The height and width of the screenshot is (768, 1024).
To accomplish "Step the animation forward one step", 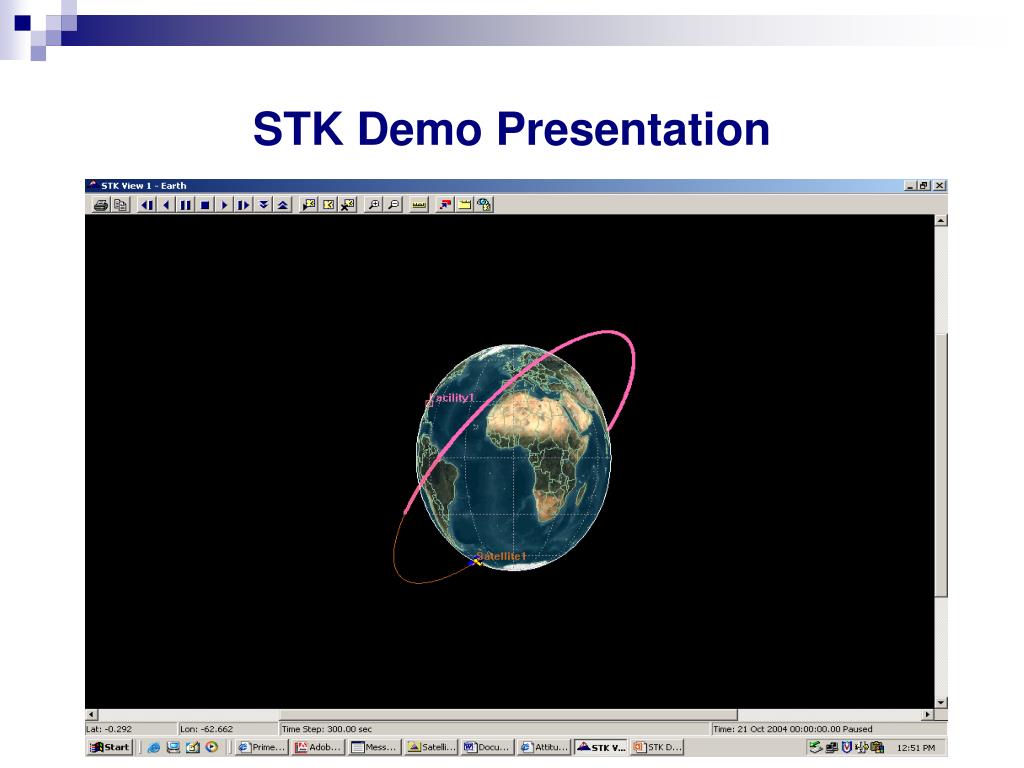I will pyautogui.click(x=244, y=205).
